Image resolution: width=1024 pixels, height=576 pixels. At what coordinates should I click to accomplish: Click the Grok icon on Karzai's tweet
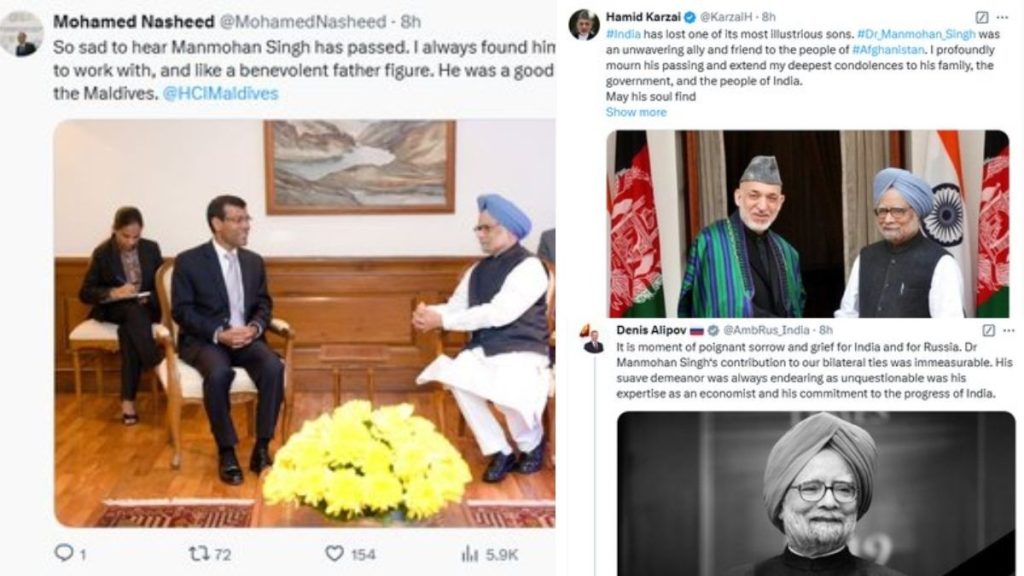click(982, 17)
